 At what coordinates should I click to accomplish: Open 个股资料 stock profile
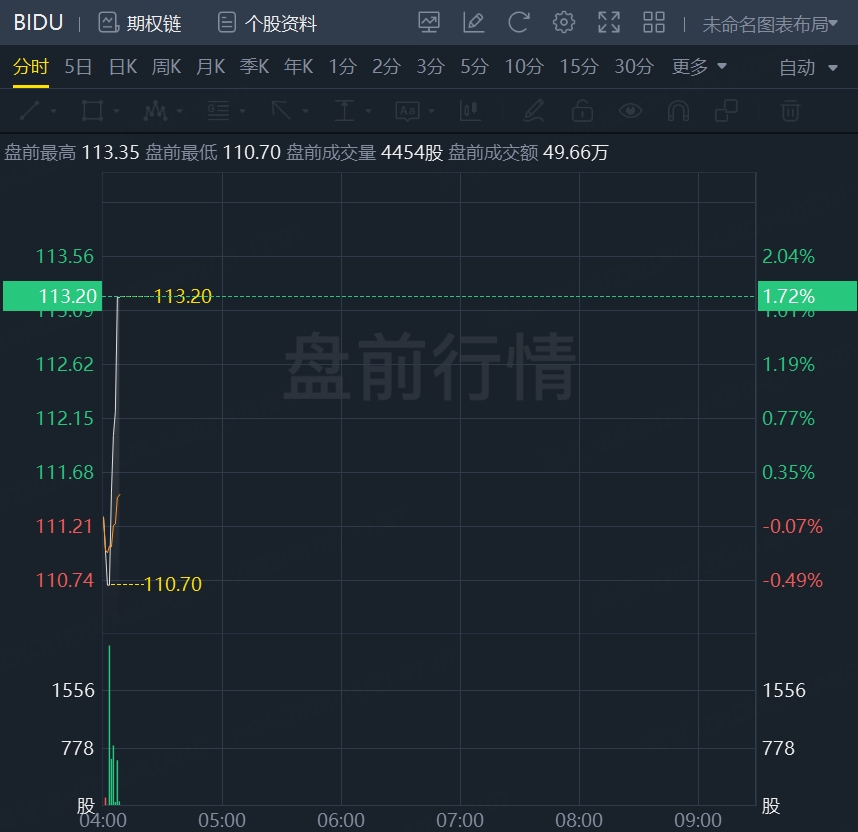point(267,23)
